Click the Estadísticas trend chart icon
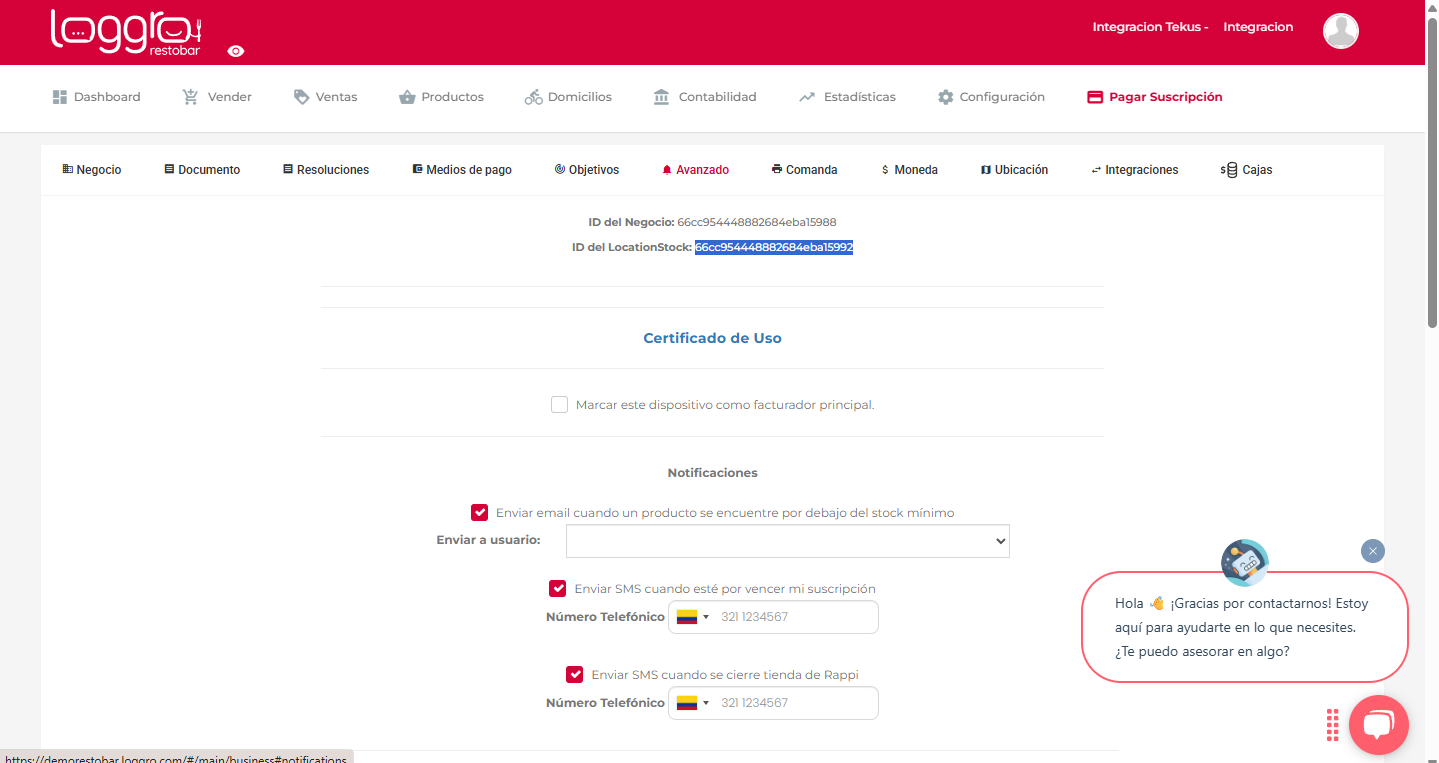The height and width of the screenshot is (763, 1439). [807, 97]
